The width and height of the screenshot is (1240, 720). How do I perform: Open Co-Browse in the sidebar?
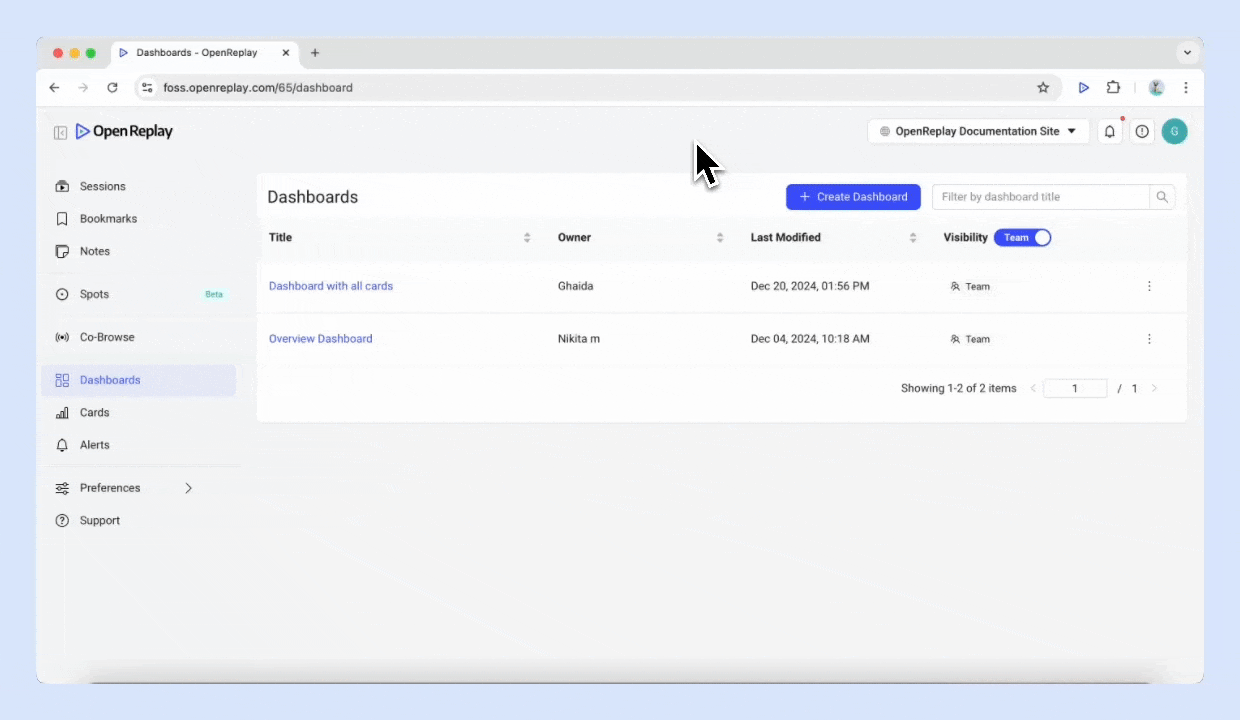[x=139, y=337]
